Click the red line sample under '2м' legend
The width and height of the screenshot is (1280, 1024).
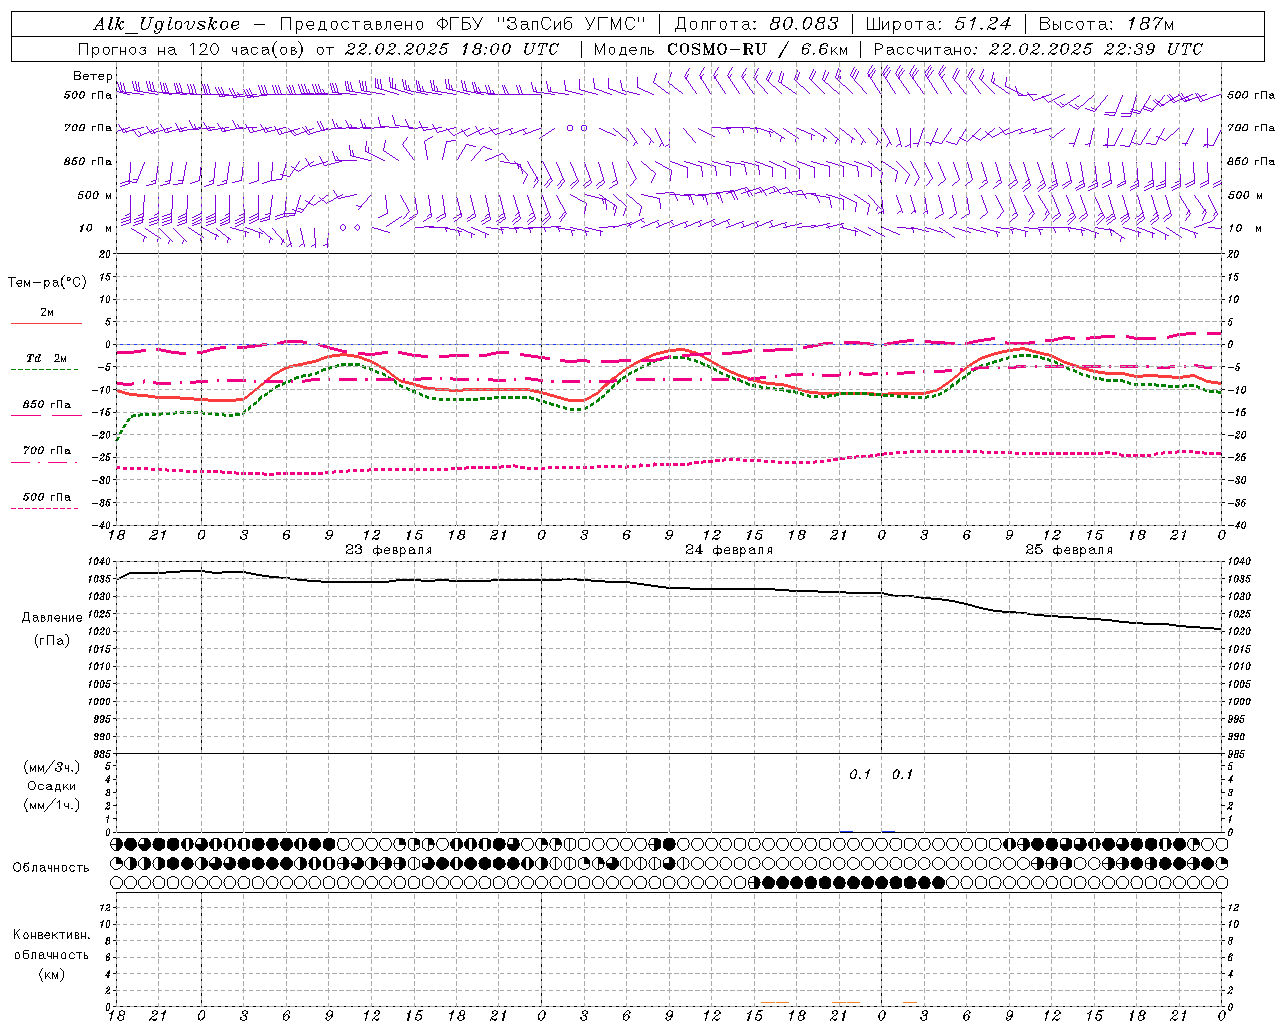(x=46, y=323)
